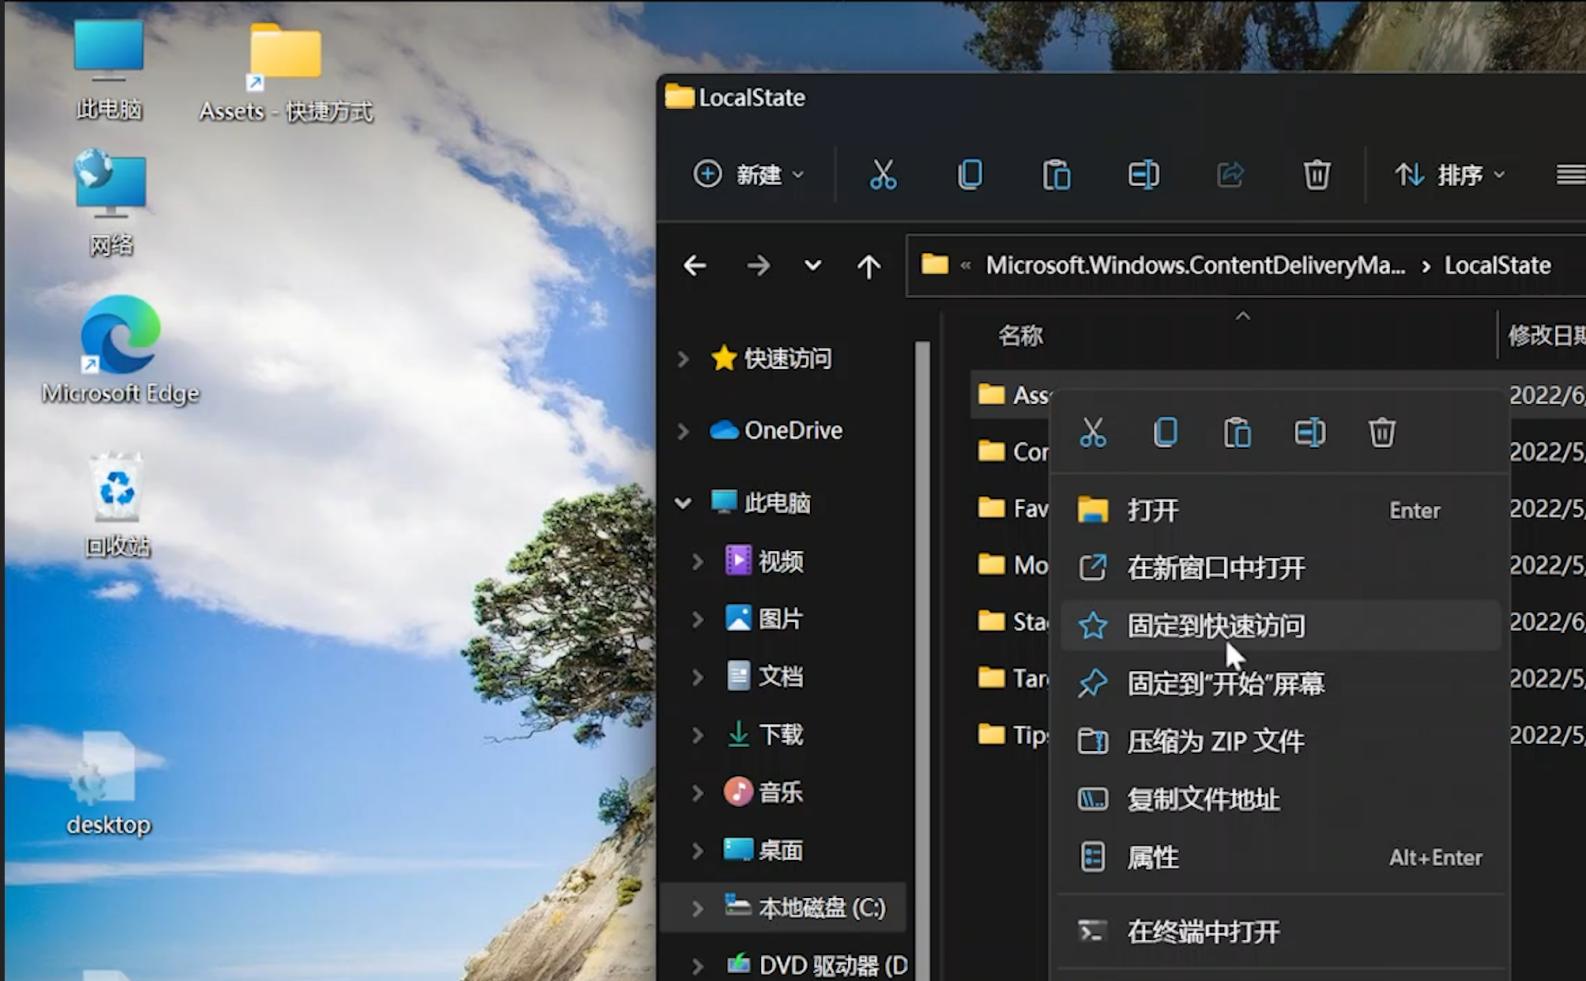The height and width of the screenshot is (981, 1586).
Task: Choose 在新窗口中打开 from context menu
Action: (x=1280, y=568)
